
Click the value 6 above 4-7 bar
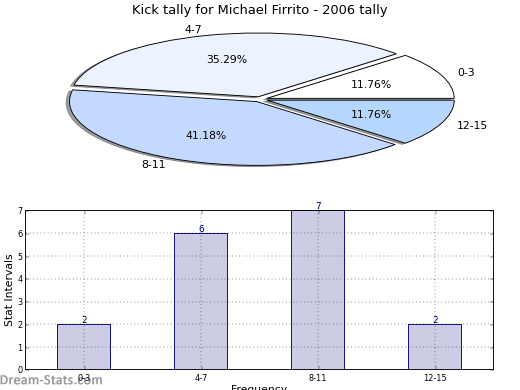coord(202,229)
